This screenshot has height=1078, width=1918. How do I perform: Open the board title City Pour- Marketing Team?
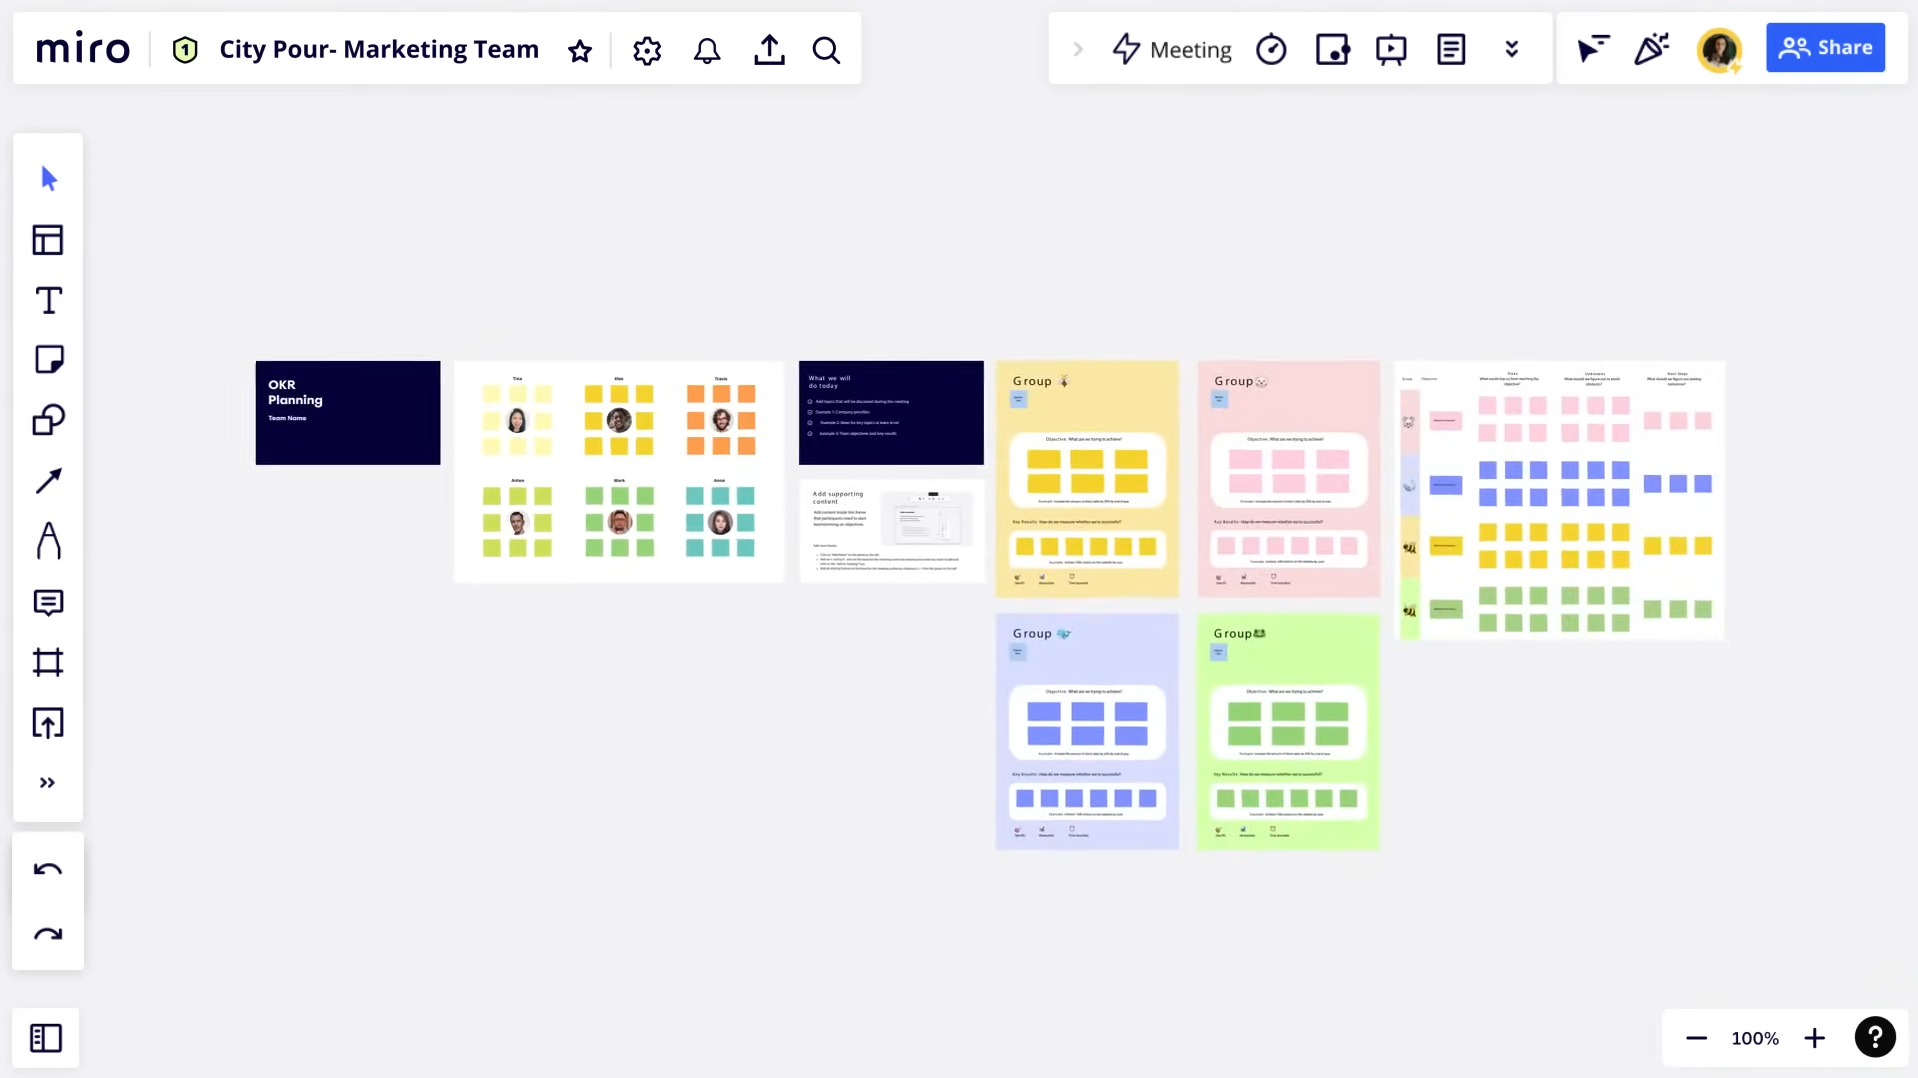(379, 49)
